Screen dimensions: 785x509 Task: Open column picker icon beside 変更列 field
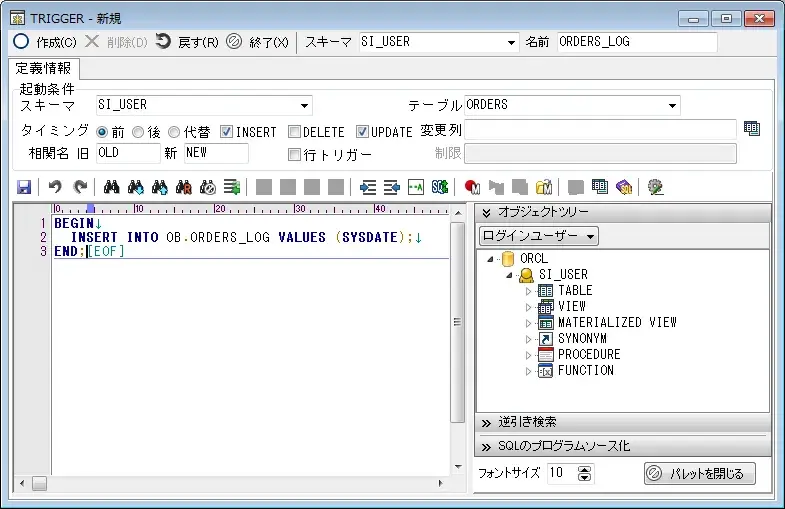(x=751, y=129)
